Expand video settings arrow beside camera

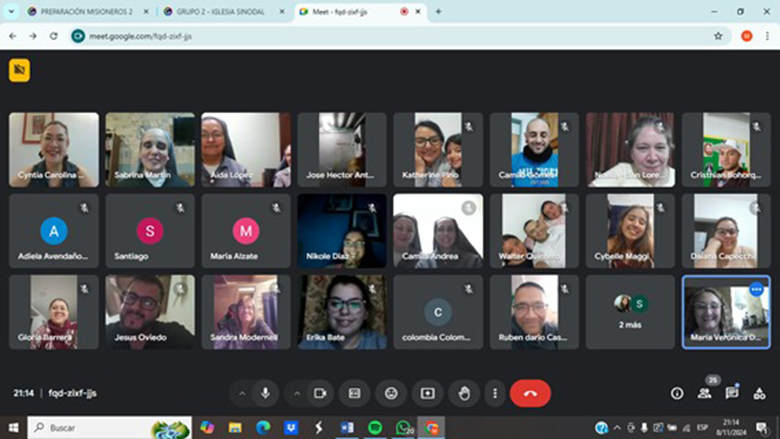pos(295,393)
